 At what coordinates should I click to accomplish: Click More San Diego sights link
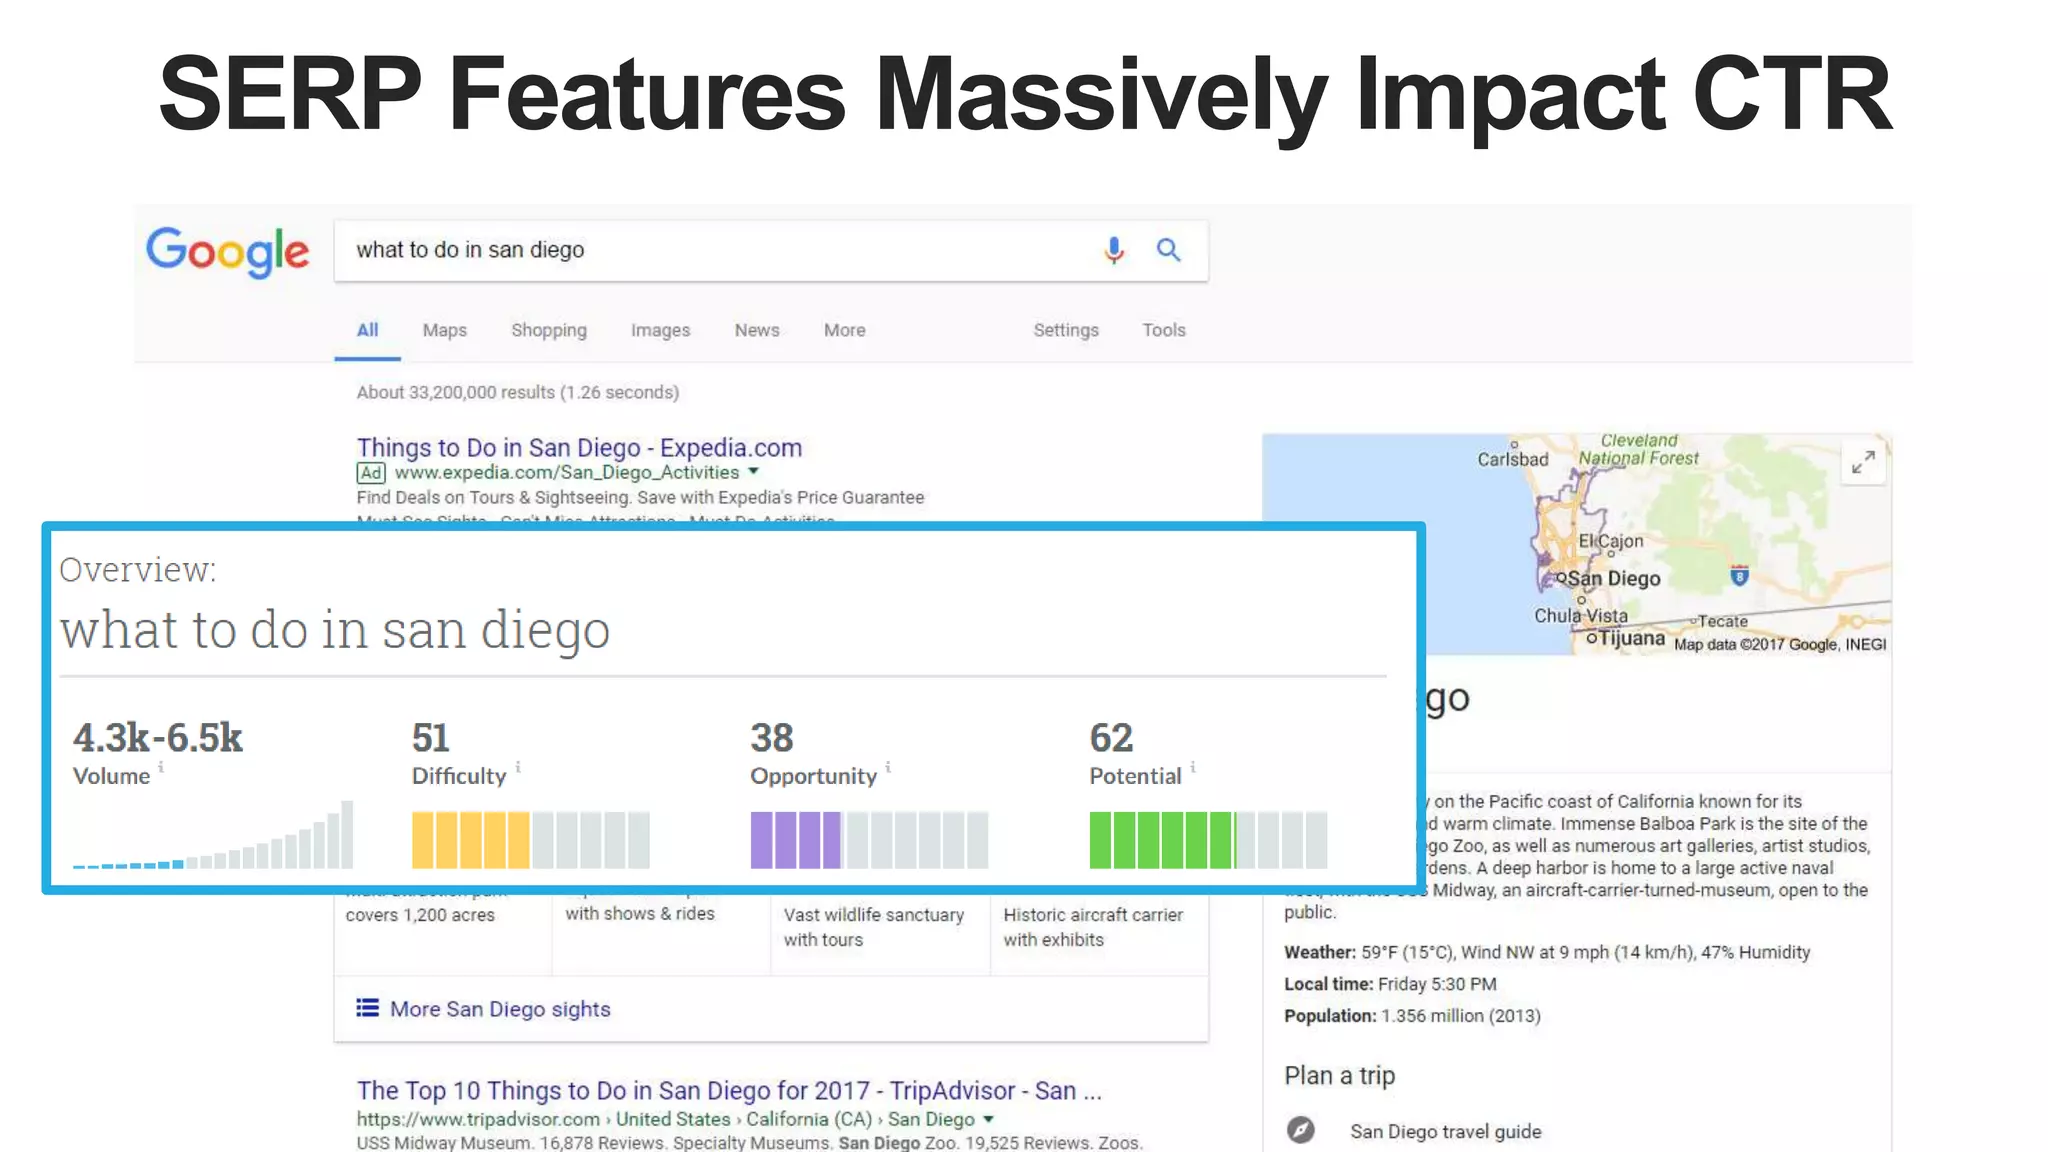coord(500,1009)
